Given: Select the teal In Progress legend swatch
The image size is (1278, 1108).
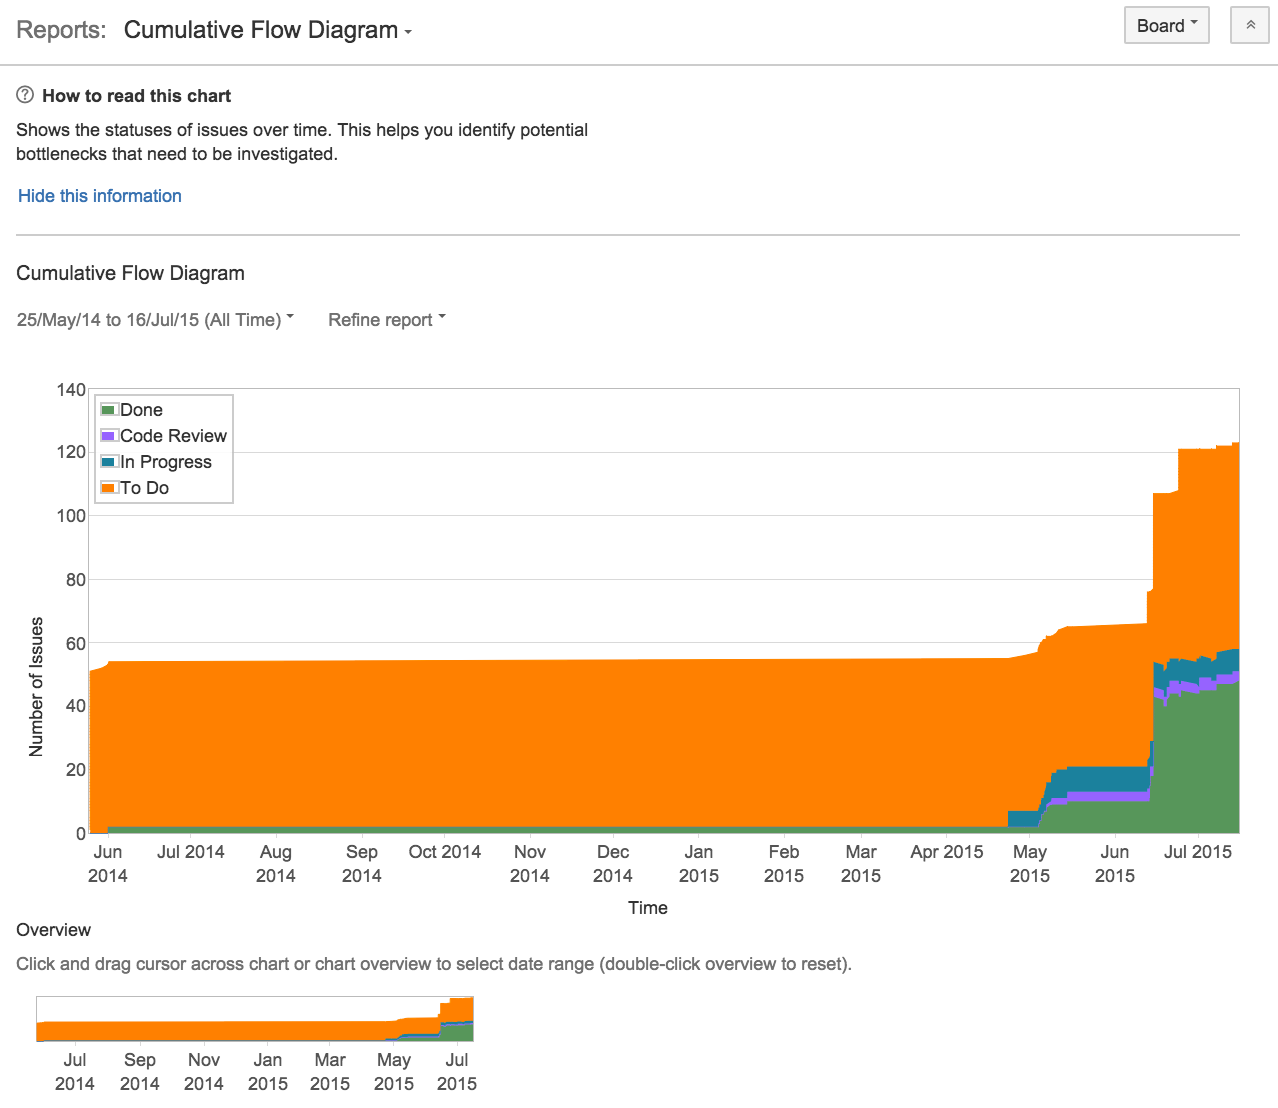Looking at the screenshot, I should (x=108, y=461).
